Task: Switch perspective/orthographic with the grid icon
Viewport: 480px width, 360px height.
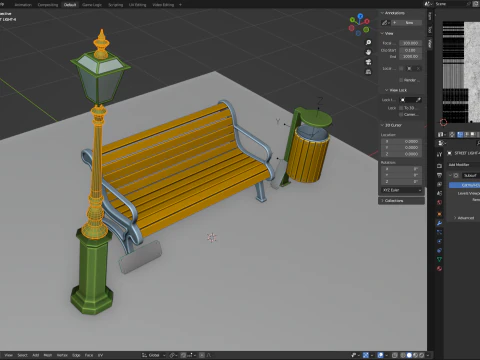Action: (368, 72)
